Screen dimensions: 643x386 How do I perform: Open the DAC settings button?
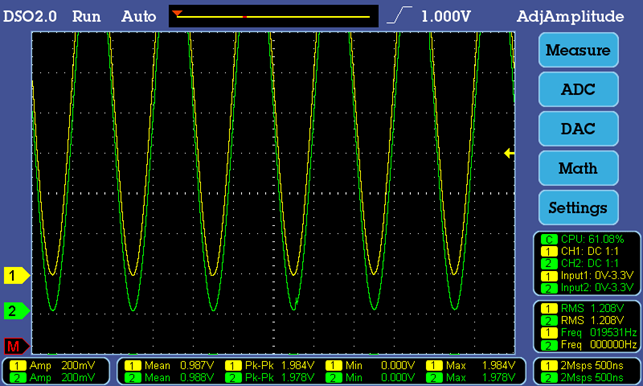coord(578,129)
